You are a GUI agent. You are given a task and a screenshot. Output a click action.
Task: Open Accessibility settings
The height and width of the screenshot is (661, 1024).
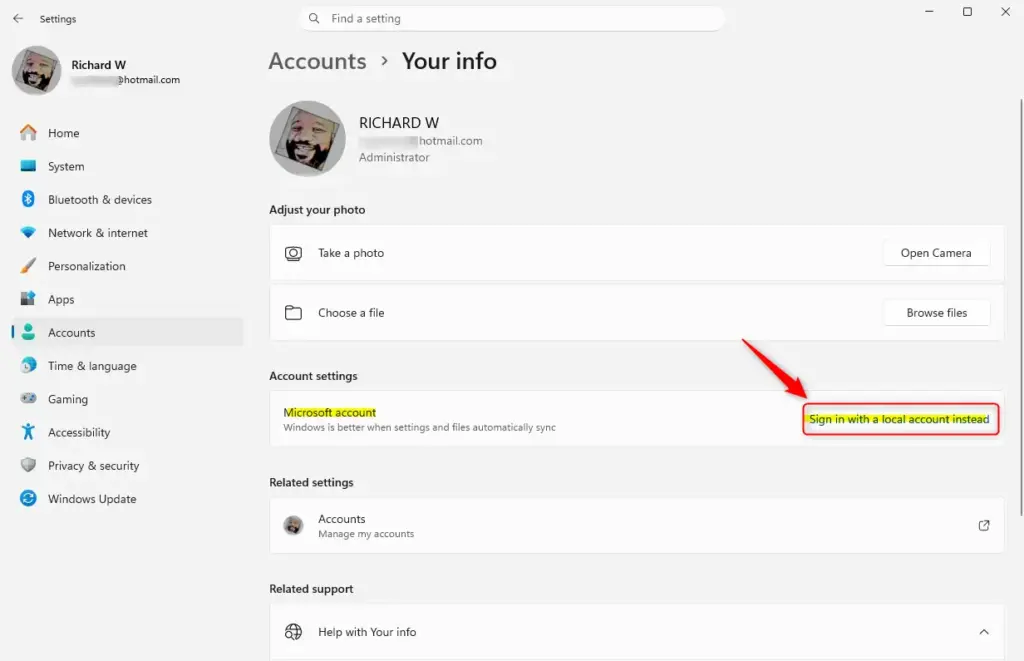(127, 432)
